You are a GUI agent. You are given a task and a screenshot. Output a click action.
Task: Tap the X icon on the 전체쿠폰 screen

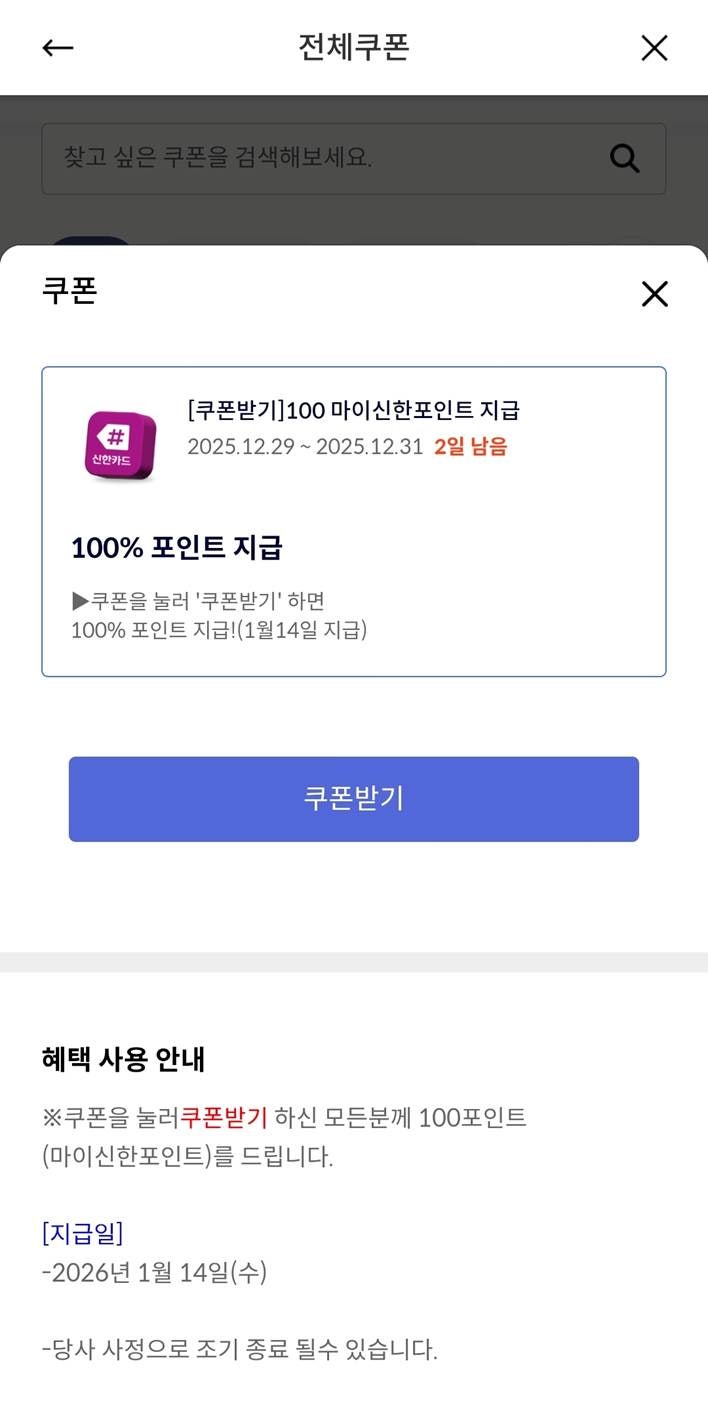655,47
